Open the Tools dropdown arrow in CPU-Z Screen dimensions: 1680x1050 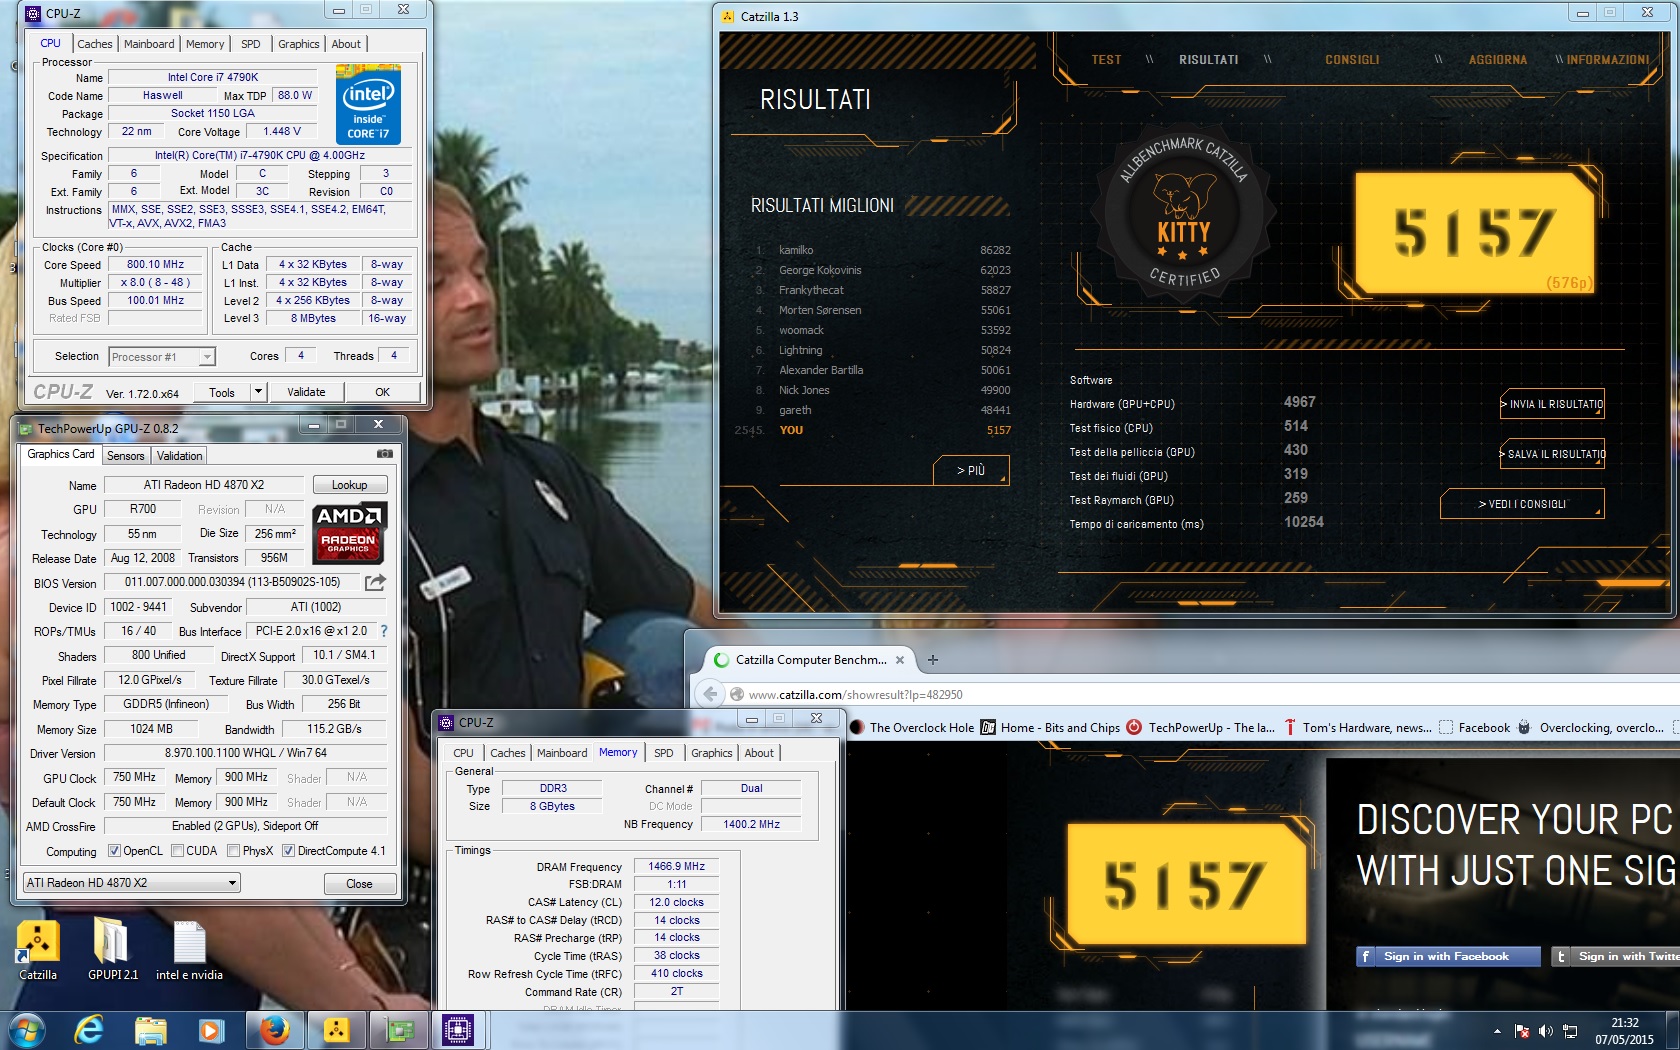point(258,392)
